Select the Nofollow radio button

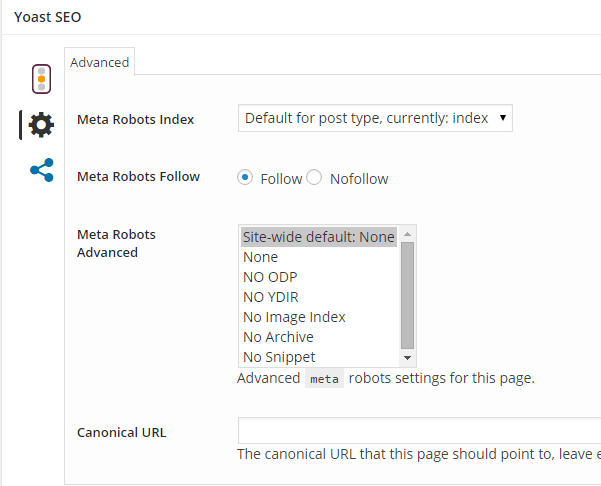pos(314,178)
